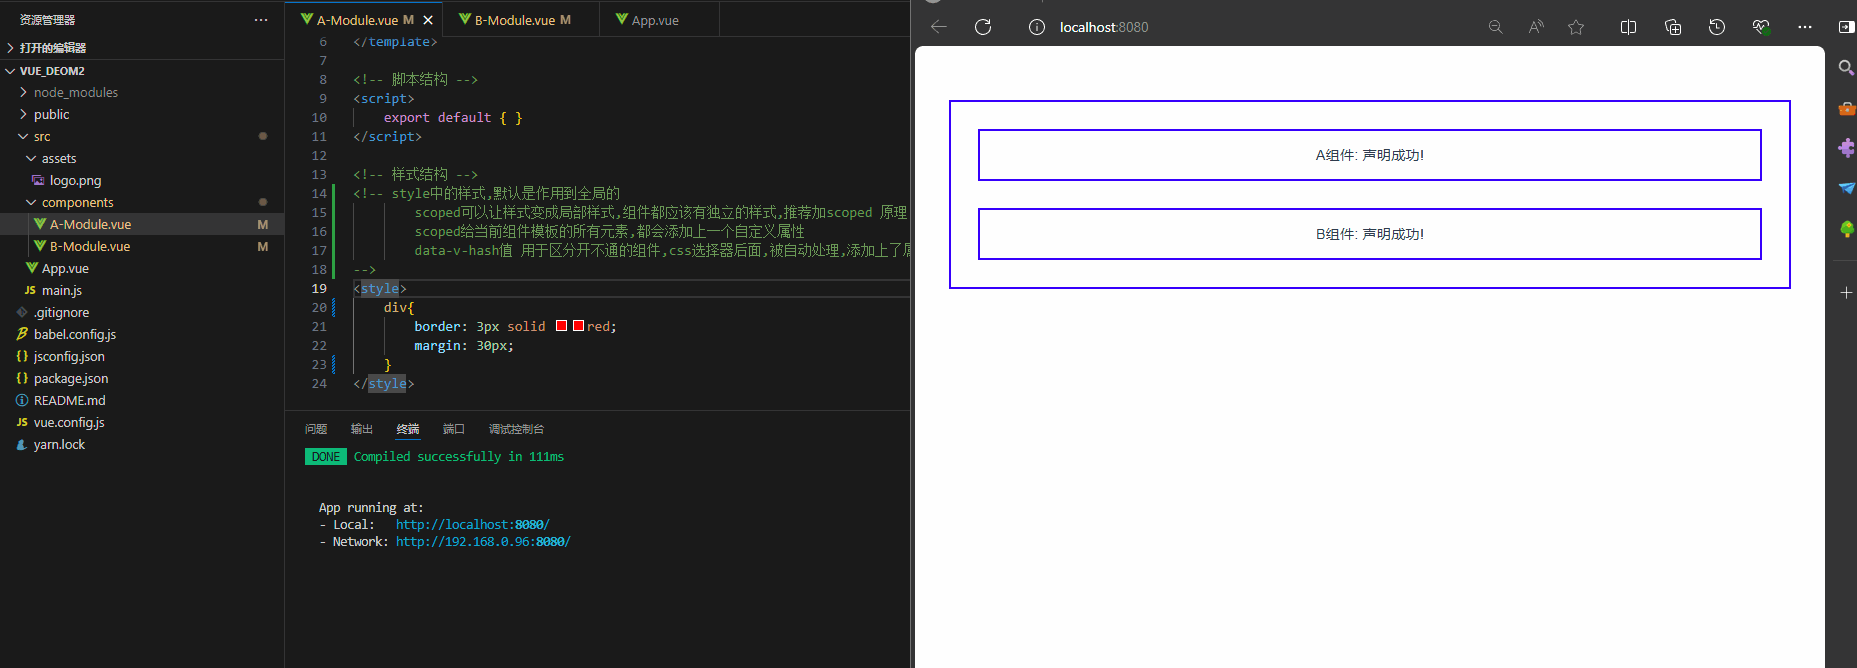The height and width of the screenshot is (668, 1857).
Task: Open the red swatch right after 'solid'
Action: [562, 326]
